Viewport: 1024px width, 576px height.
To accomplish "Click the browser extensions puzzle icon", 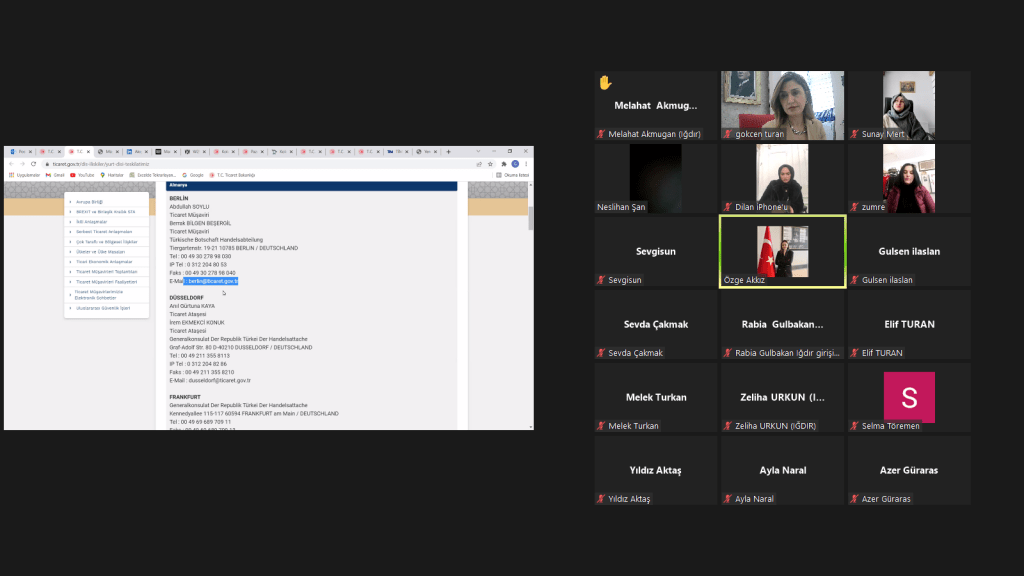I will click(x=503, y=164).
